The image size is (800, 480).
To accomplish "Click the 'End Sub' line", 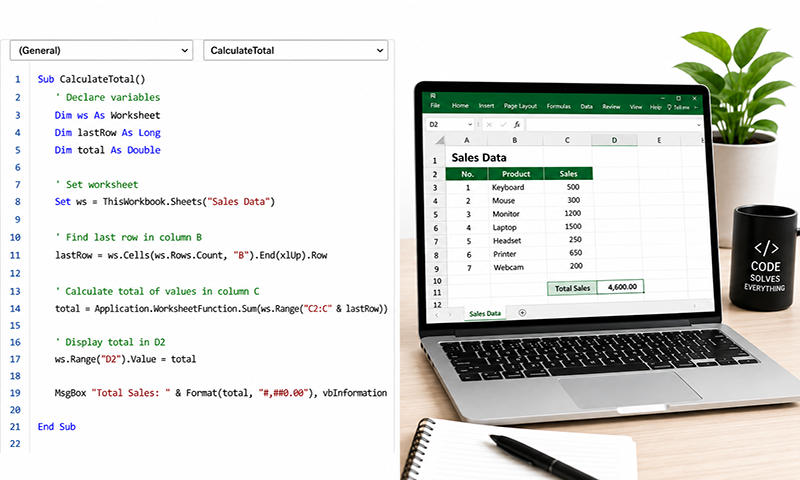I will tap(56, 426).
